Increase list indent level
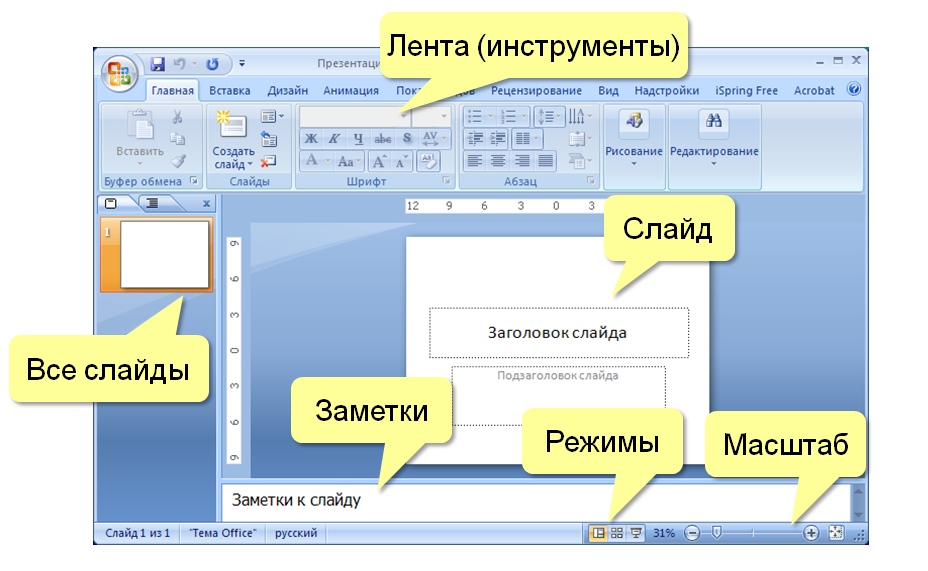This screenshot has height=571, width=928. click(498, 138)
